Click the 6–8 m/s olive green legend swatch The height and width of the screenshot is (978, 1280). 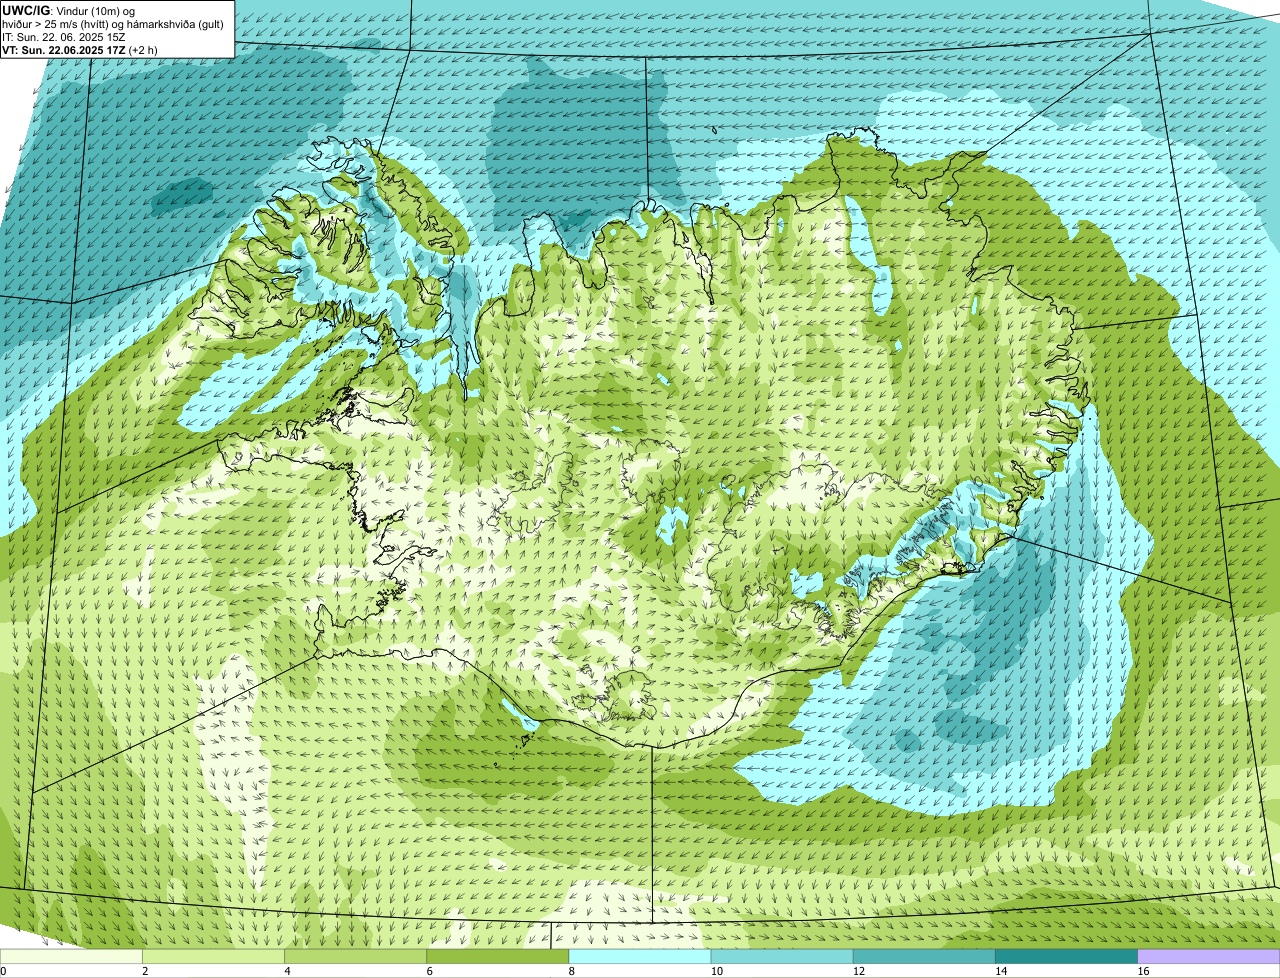tap(498, 957)
